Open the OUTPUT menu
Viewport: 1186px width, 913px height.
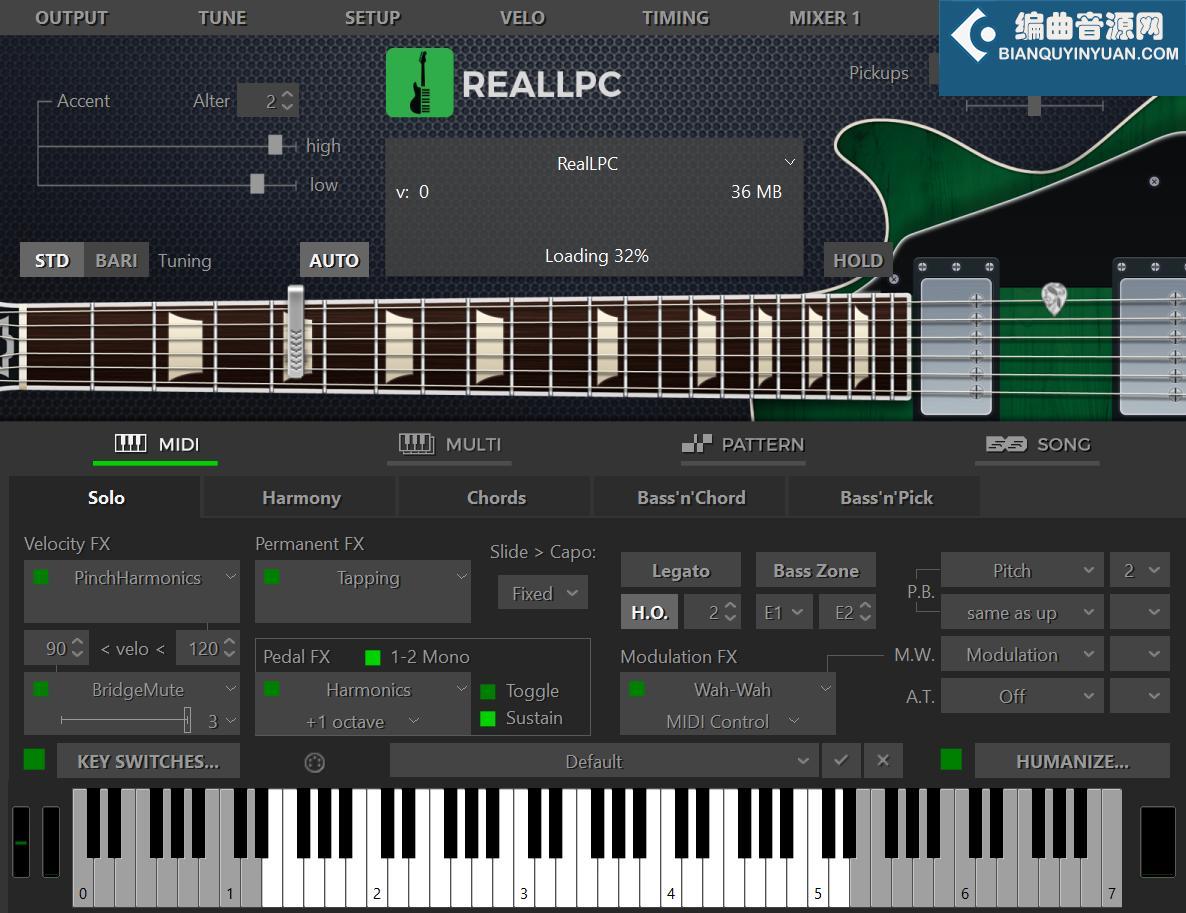tap(72, 17)
